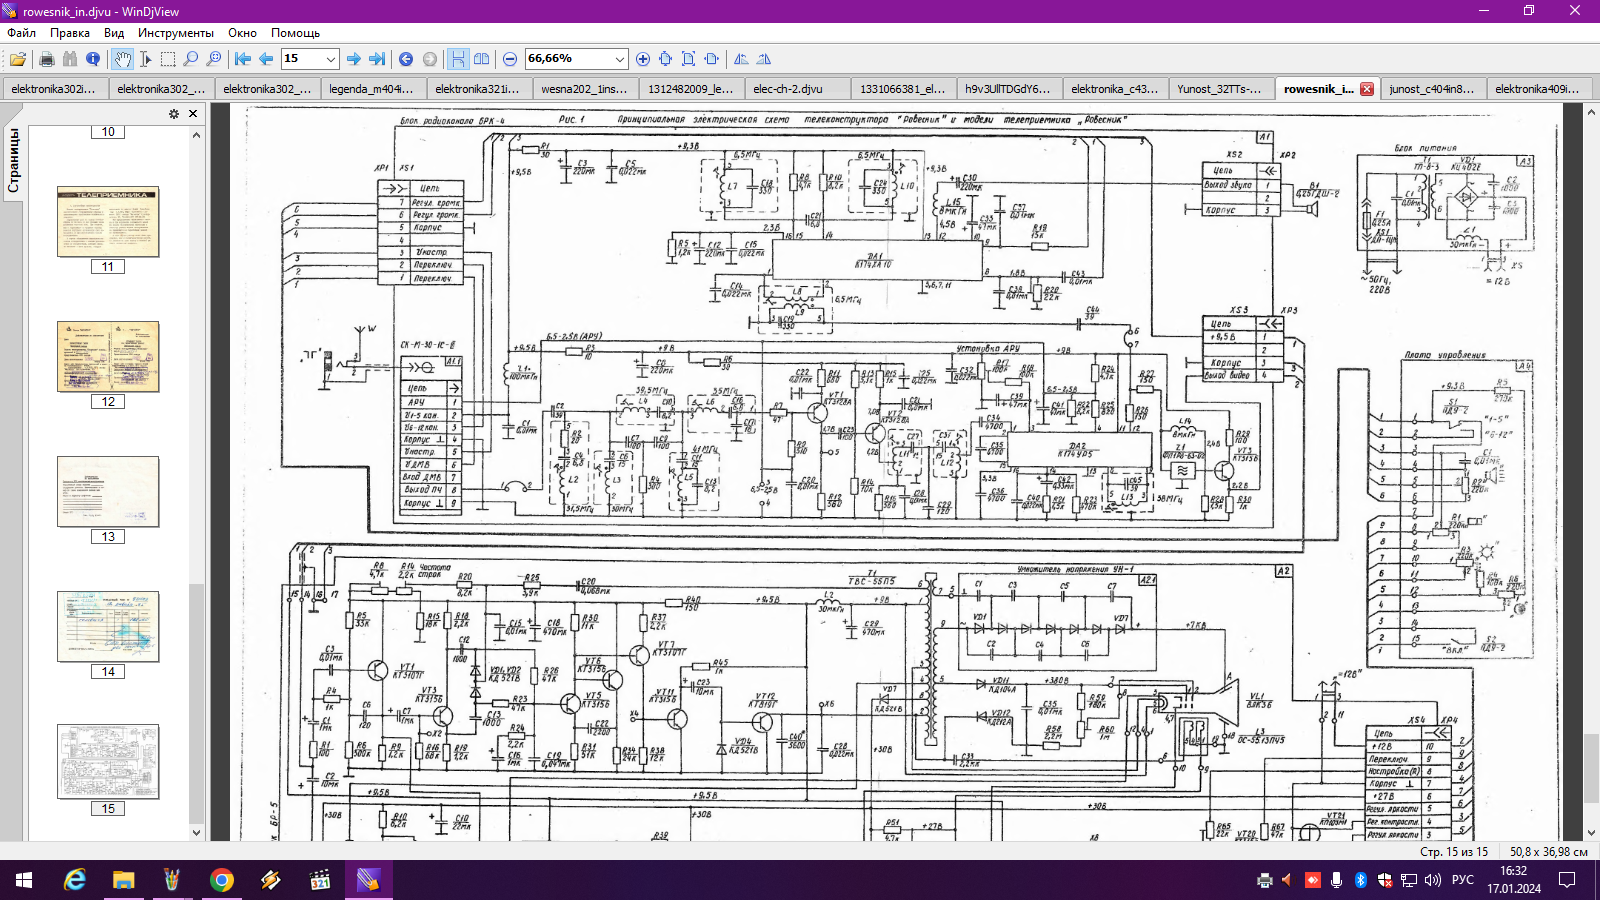Open the Инструменты menu

coord(176,33)
